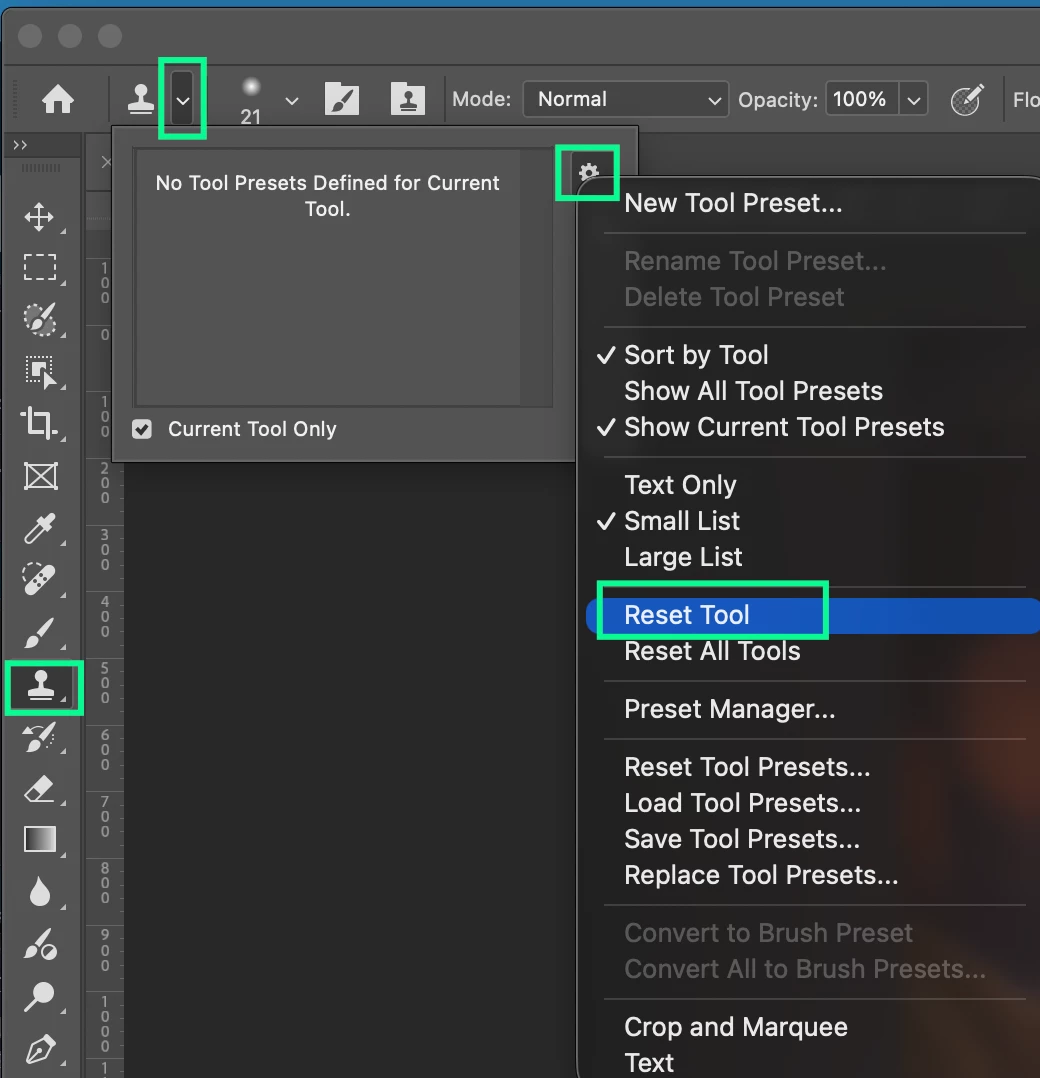Toggle the Current Tool Only checkbox
This screenshot has height=1078, width=1040.
[142, 429]
